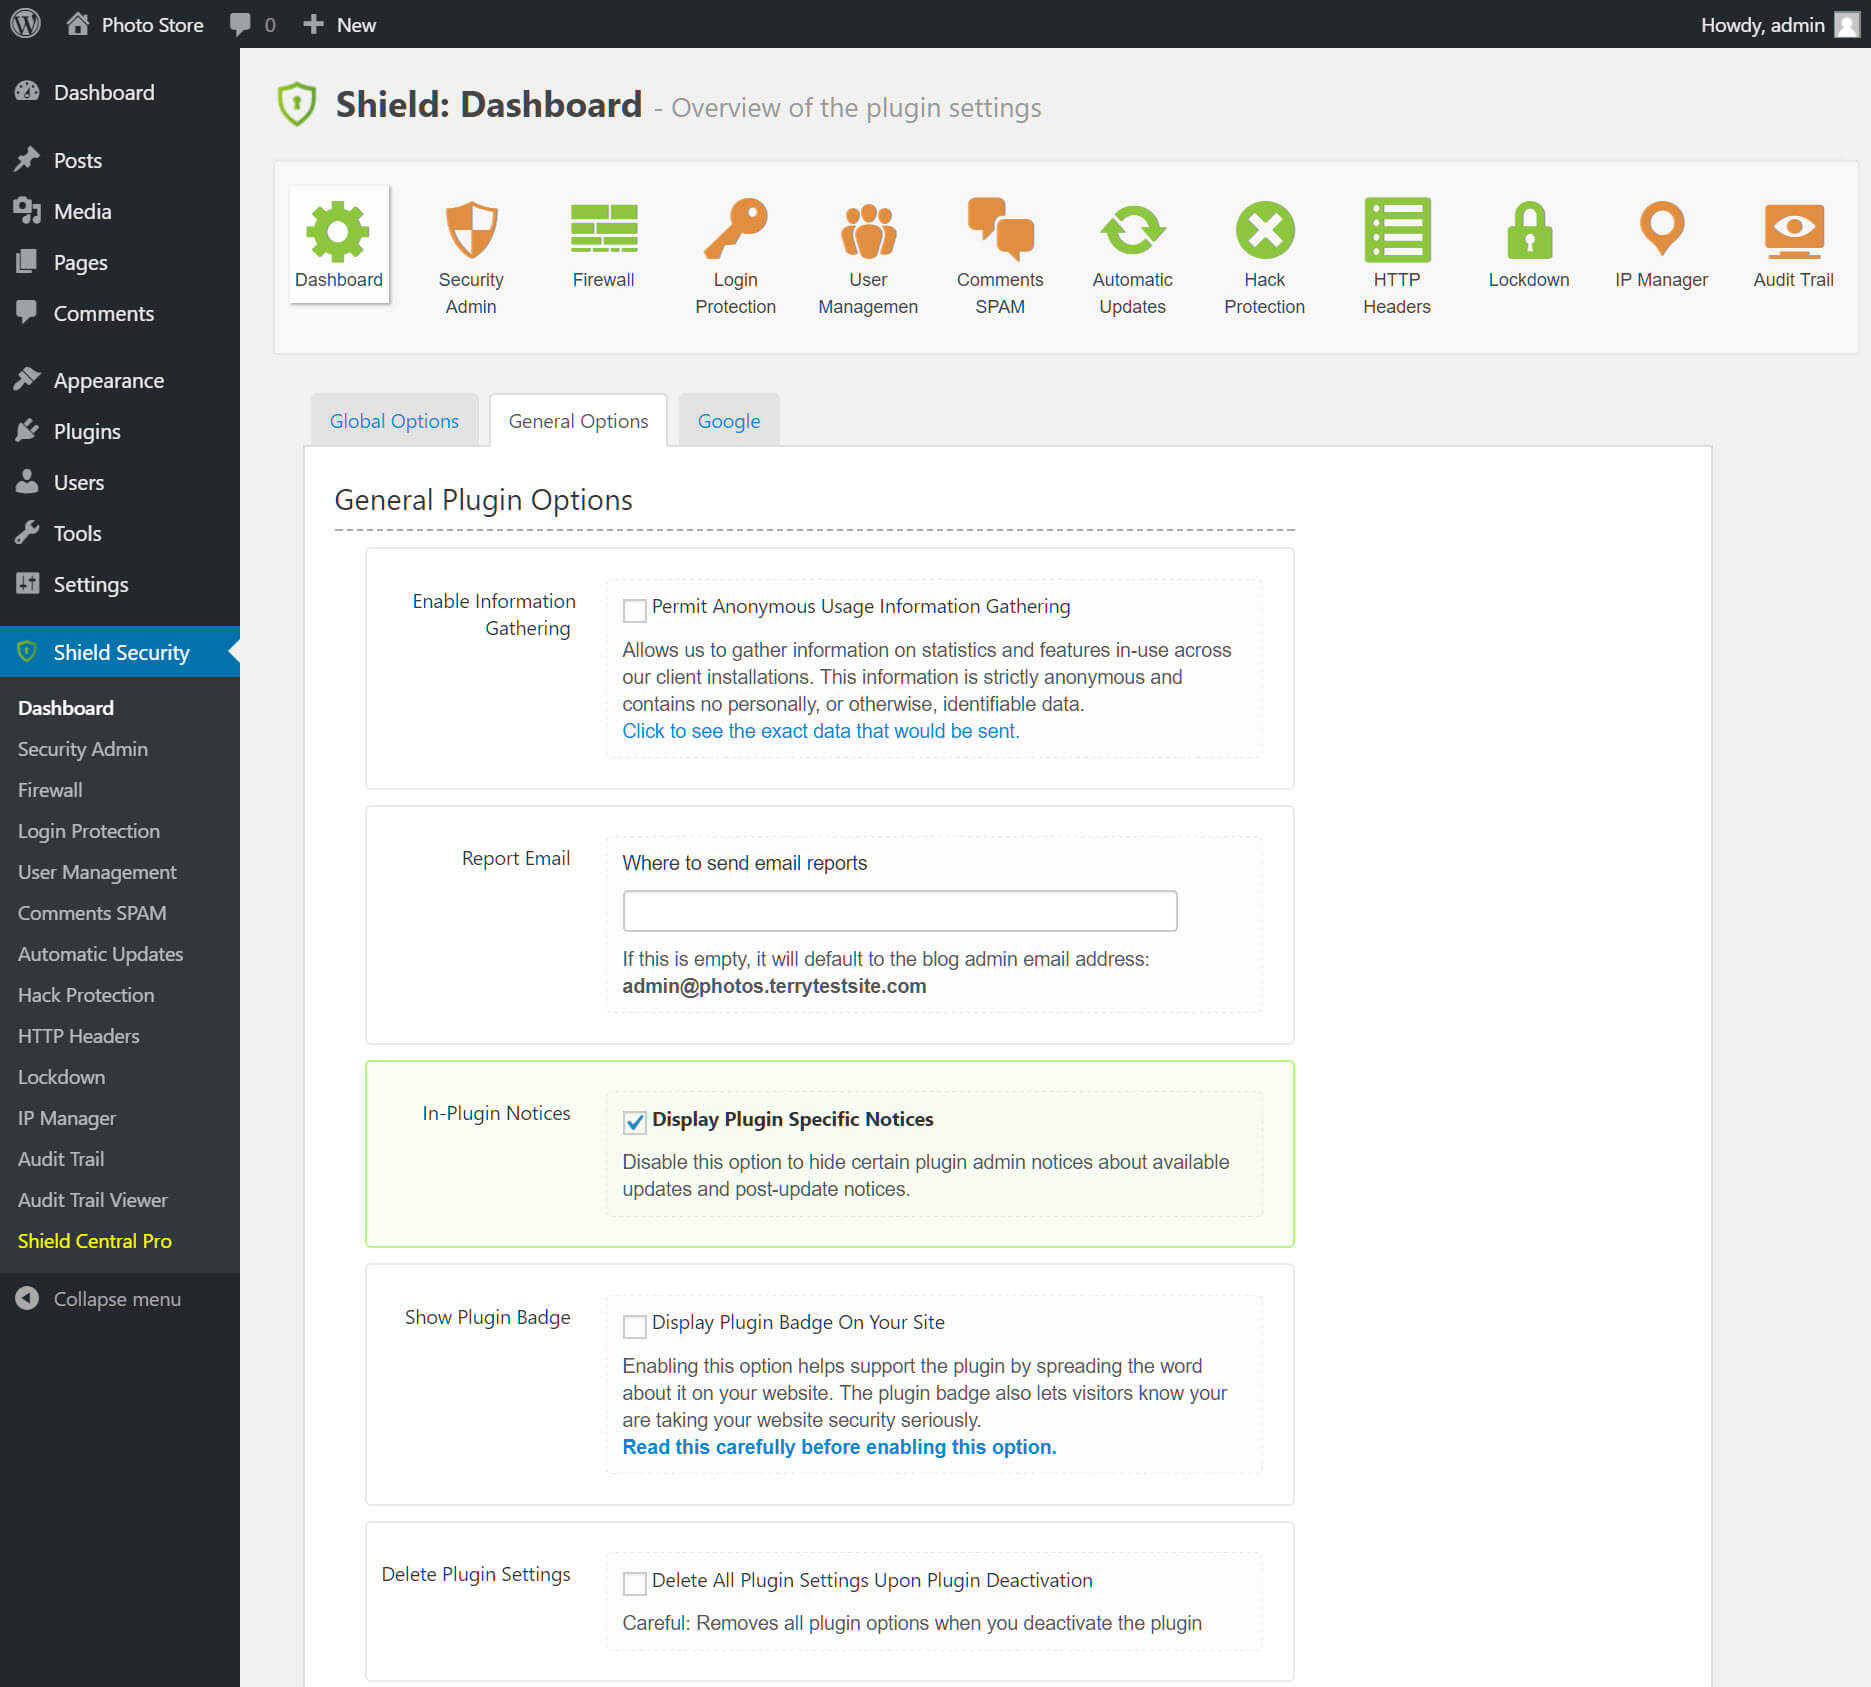Click Collapse menu text
1871x1687 pixels.
(x=117, y=1298)
